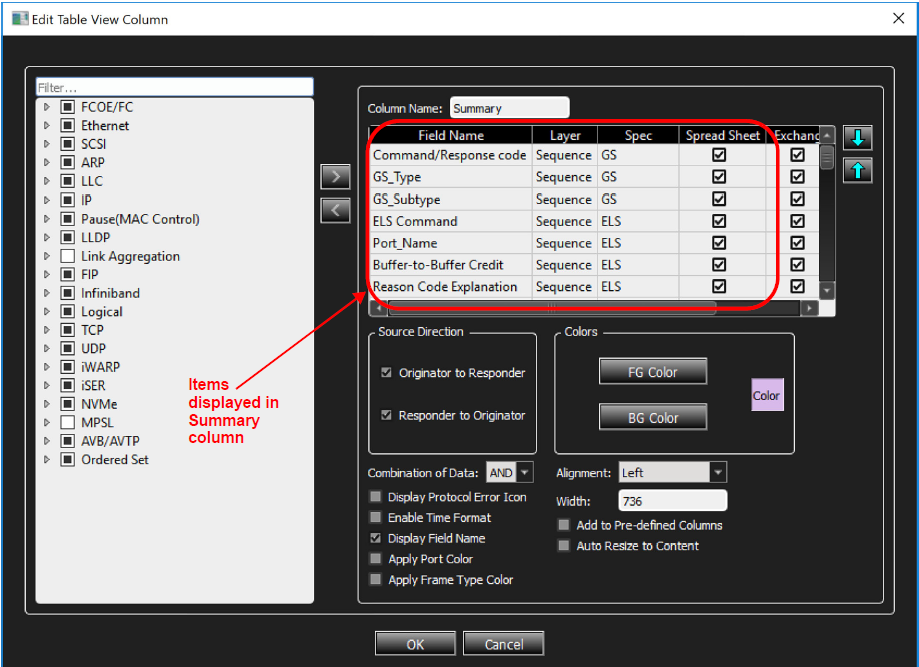This screenshot has width=919, height=667.
Task: Enable Auto Resize to Content
Action: coord(564,546)
